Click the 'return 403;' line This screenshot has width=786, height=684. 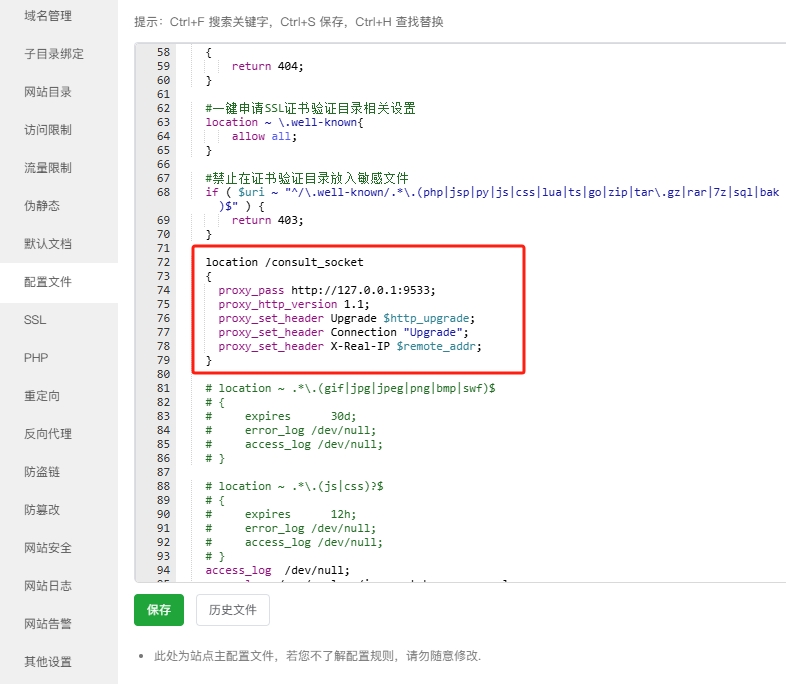click(x=268, y=220)
